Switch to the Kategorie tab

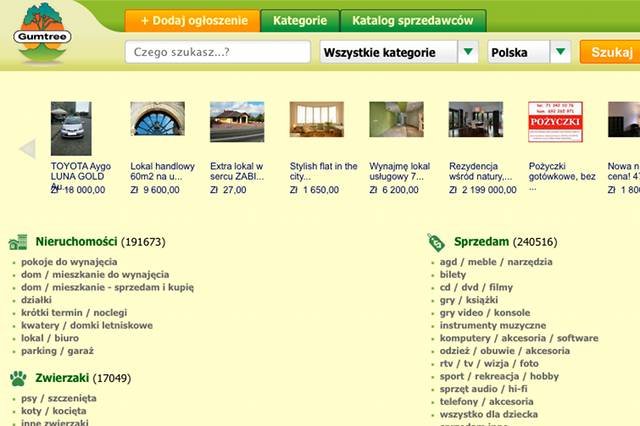[300, 21]
